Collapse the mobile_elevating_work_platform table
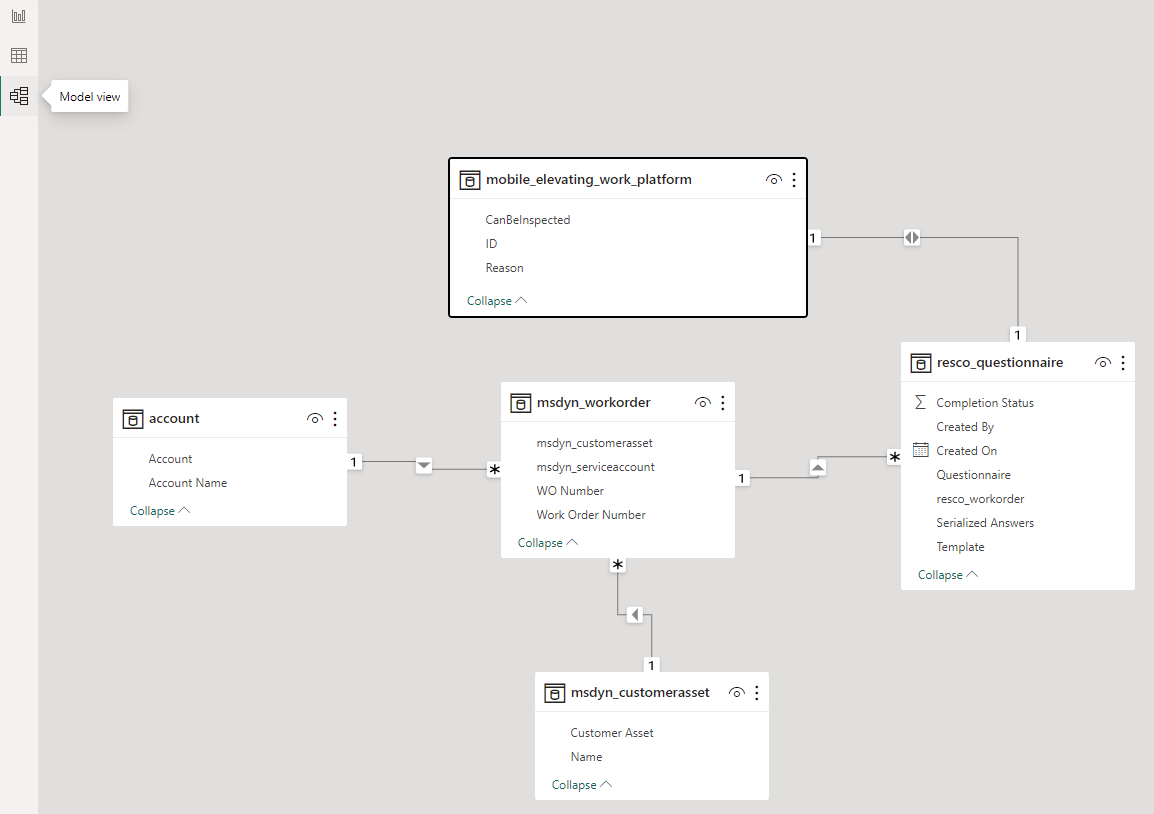This screenshot has height=814, width=1154. (496, 301)
